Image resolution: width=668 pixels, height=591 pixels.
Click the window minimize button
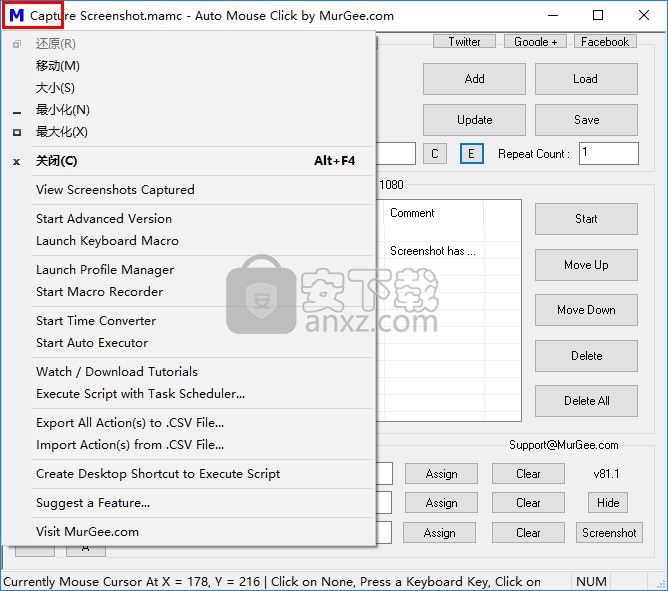(553, 15)
